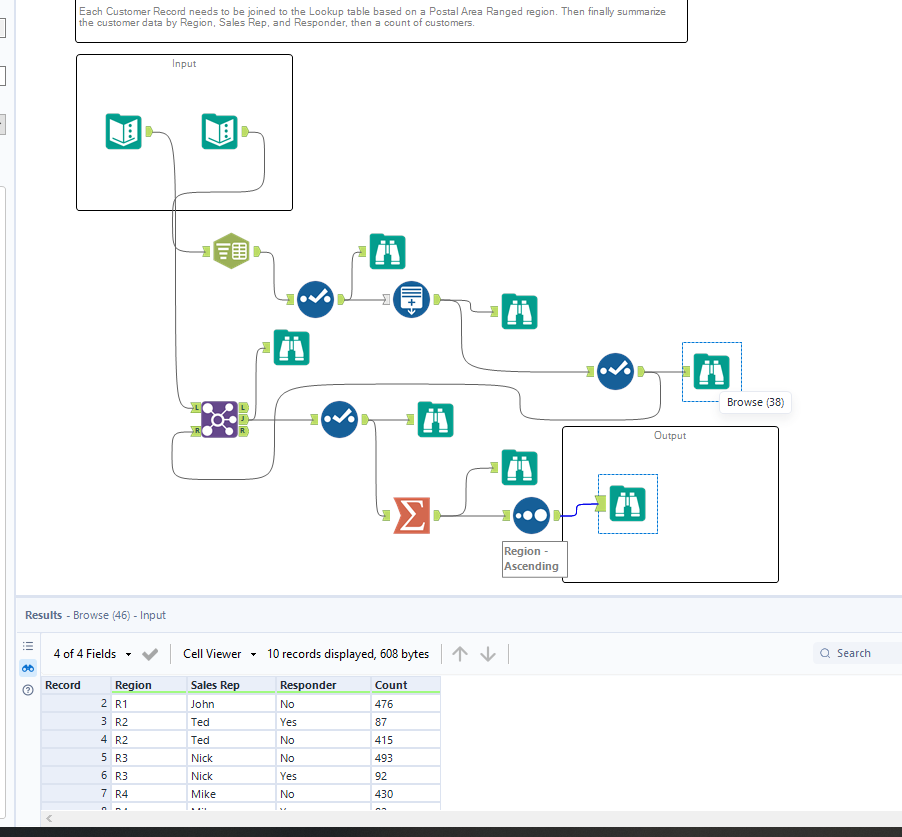This screenshot has width=902, height=837.
Task: Switch to metadata view icon in Results
Action: click(x=28, y=646)
